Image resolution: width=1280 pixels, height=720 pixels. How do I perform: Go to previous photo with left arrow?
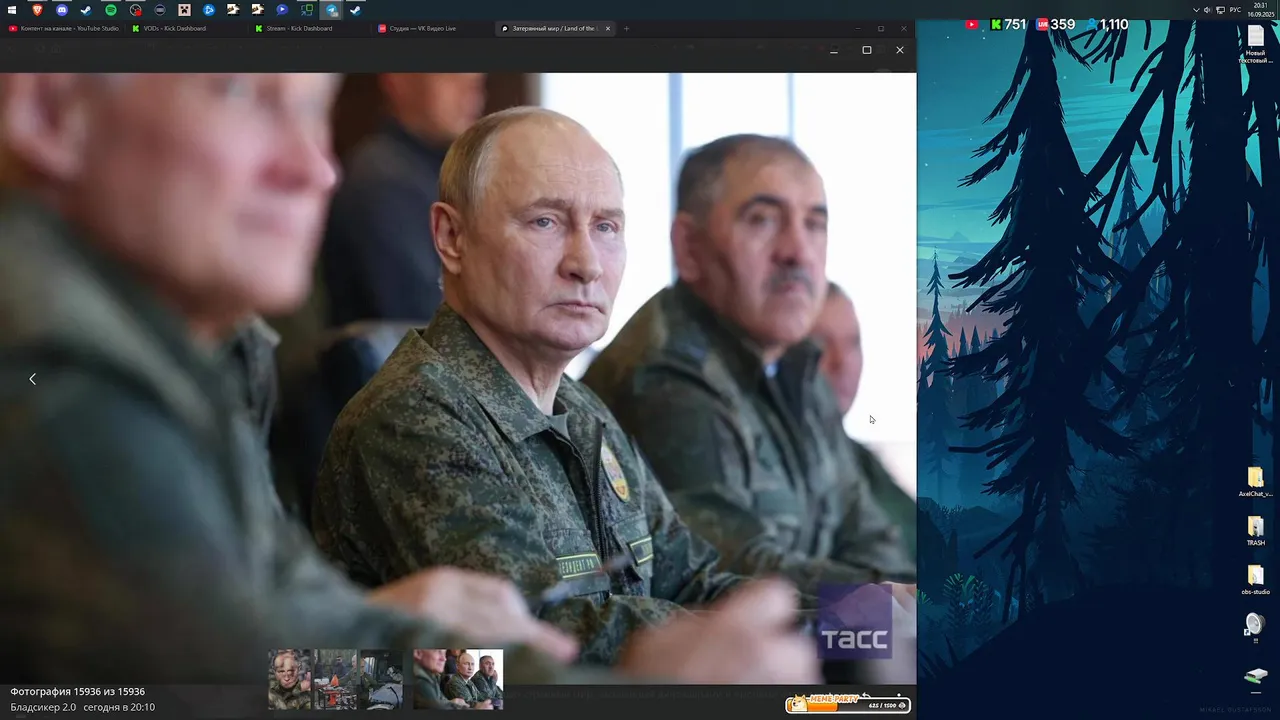(32, 379)
